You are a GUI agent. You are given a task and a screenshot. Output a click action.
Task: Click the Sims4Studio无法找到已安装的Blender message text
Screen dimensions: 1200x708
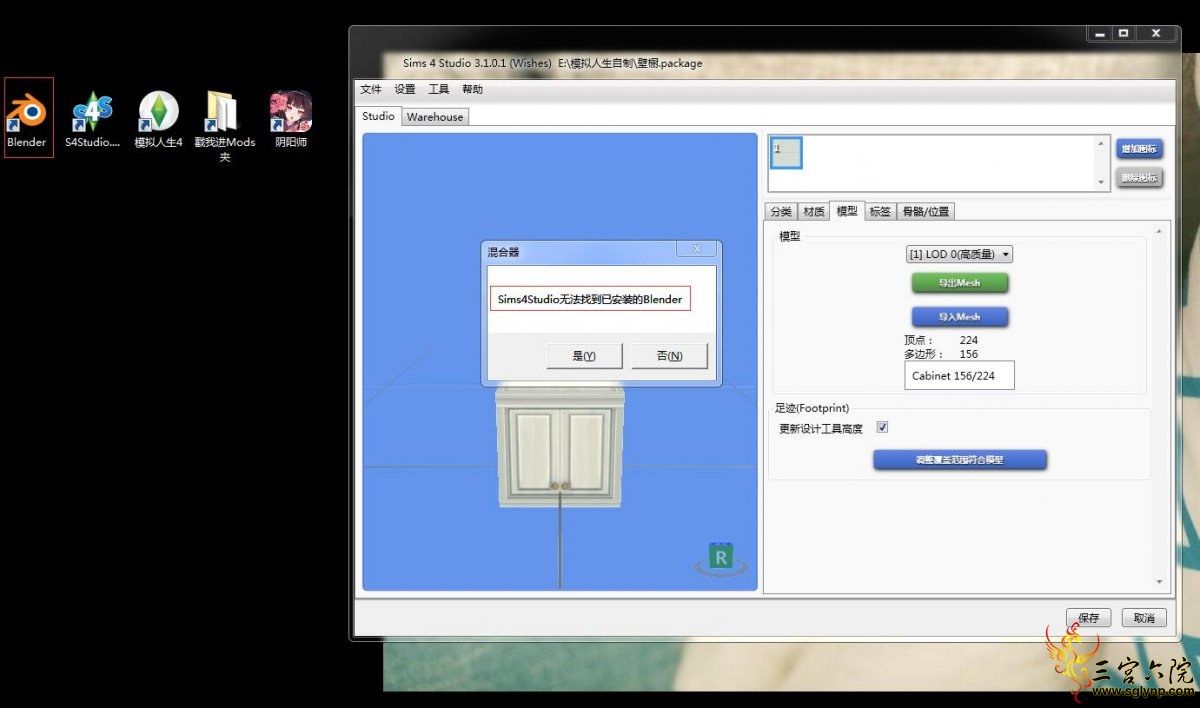[x=590, y=299]
